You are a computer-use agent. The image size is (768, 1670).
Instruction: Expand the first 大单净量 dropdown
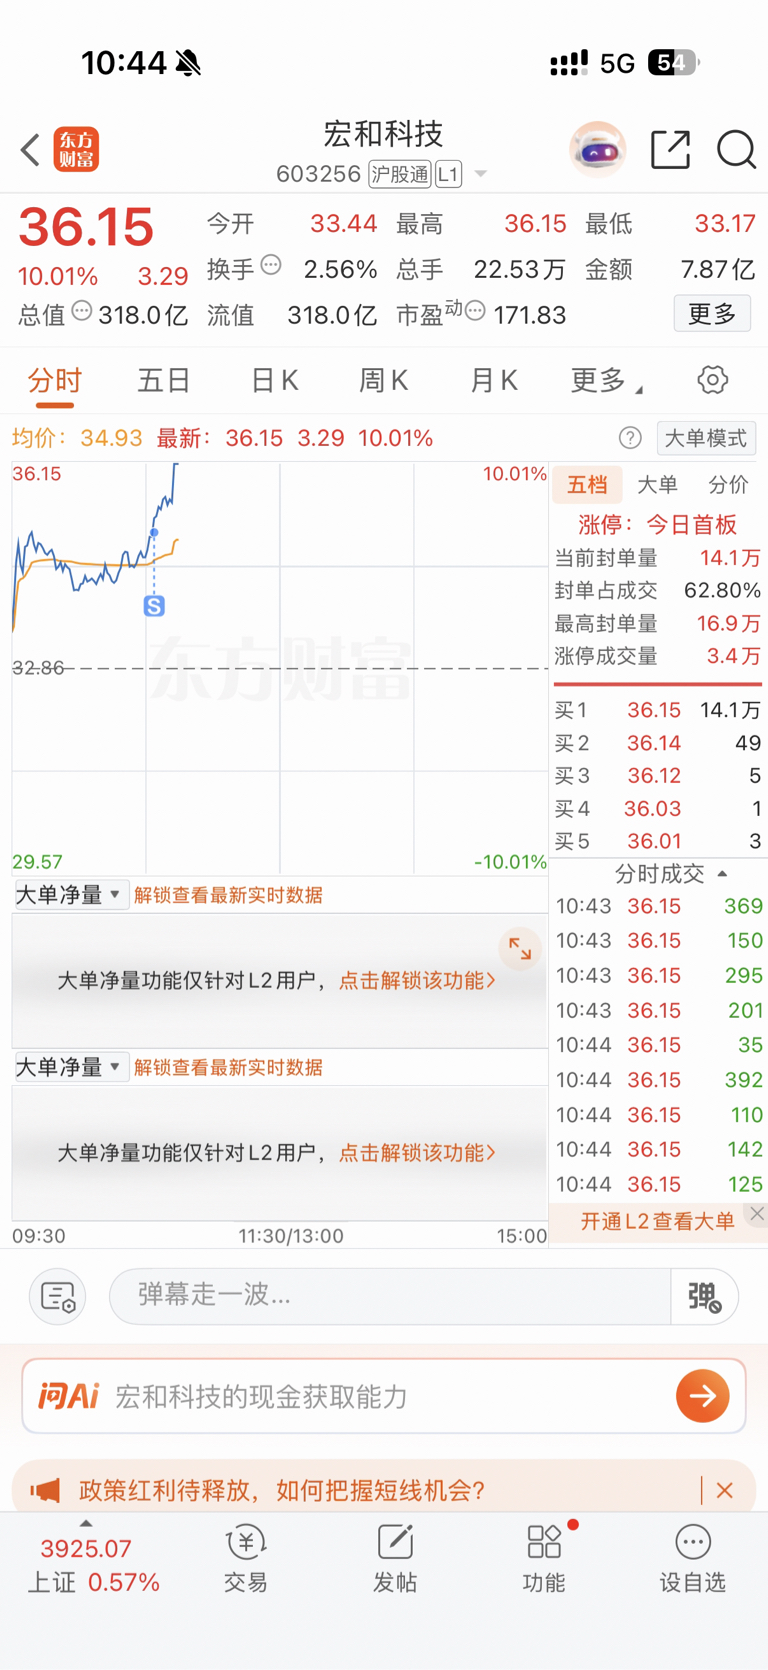pyautogui.click(x=69, y=895)
